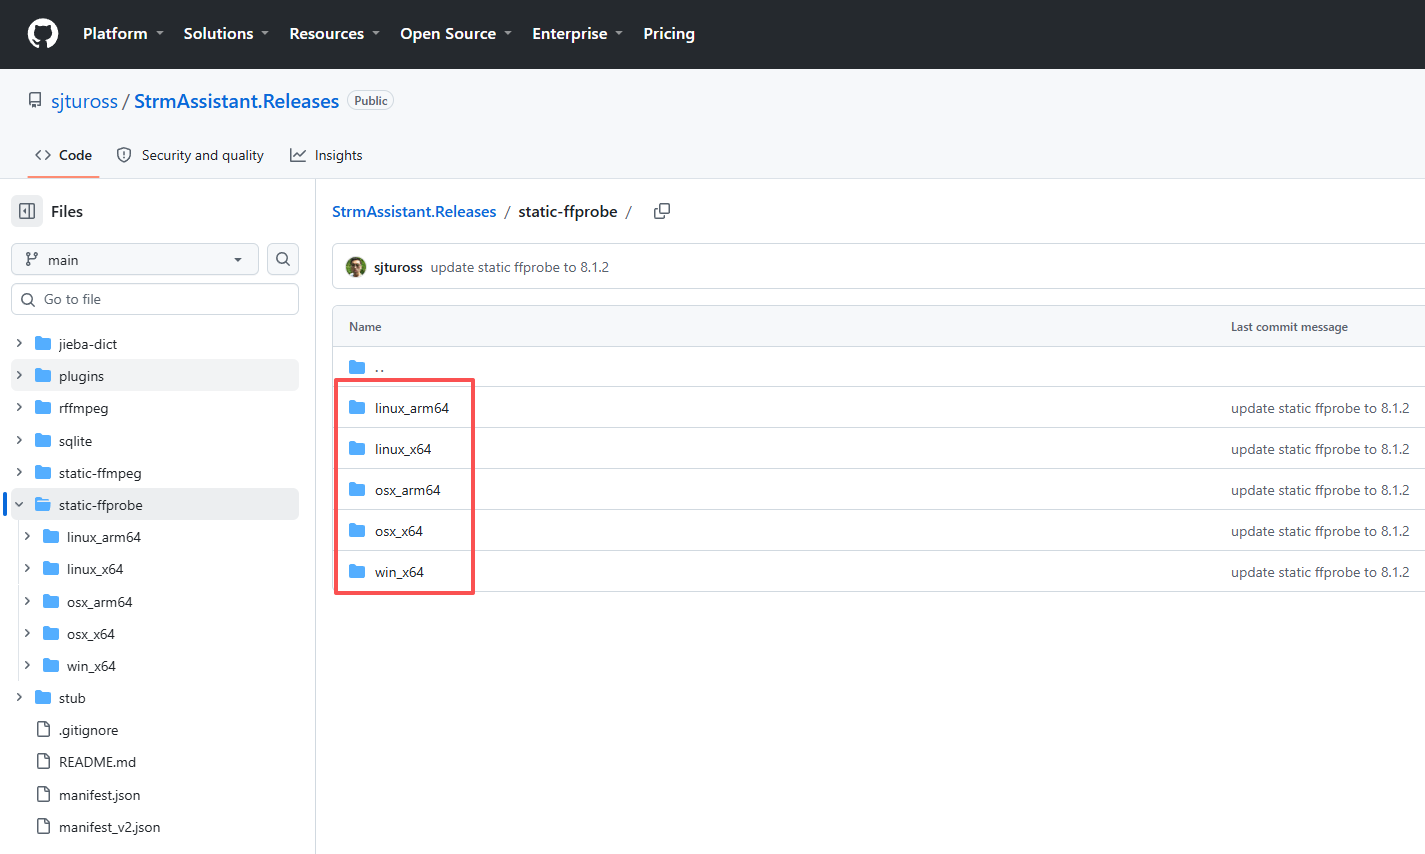The height and width of the screenshot is (854, 1425).
Task: Open the GitHub homepage logo
Action: click(43, 34)
